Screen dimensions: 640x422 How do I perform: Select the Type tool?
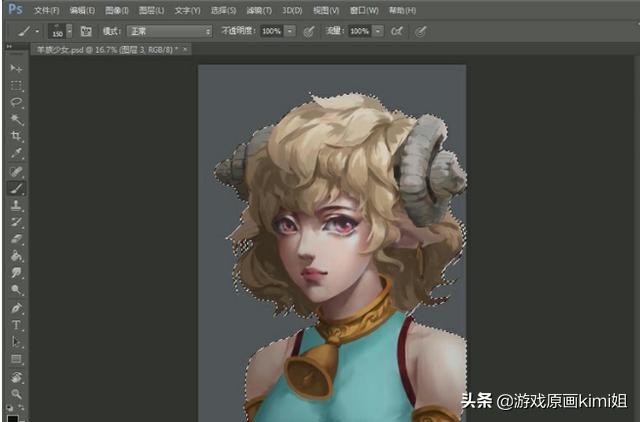16,325
